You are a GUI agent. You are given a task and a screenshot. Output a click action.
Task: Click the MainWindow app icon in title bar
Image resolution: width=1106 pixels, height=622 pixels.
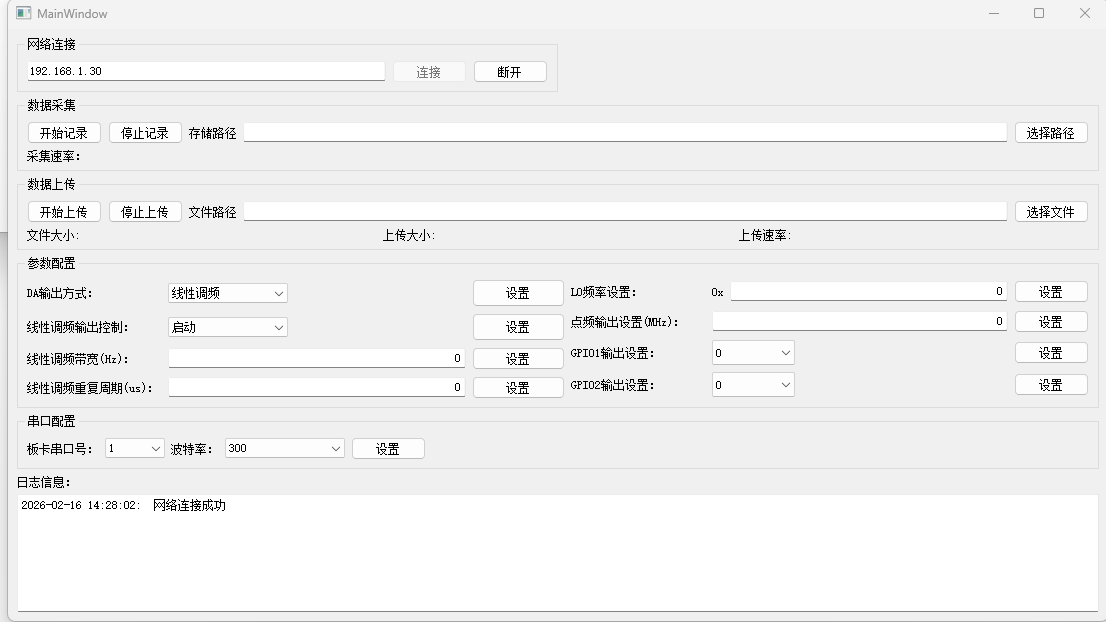click(24, 13)
